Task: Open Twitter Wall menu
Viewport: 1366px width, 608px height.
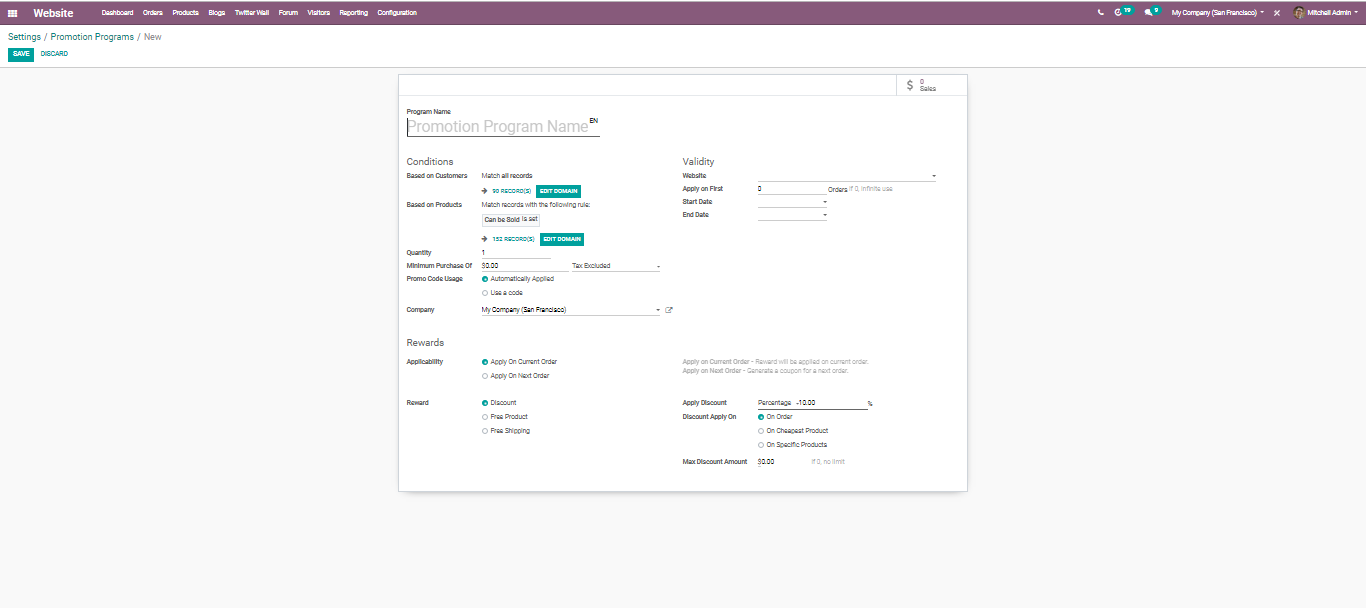Action: pos(251,13)
